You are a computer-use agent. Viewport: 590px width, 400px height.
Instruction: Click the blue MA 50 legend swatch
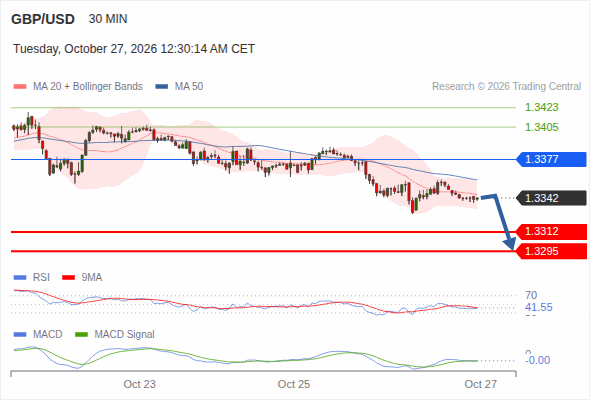162,87
